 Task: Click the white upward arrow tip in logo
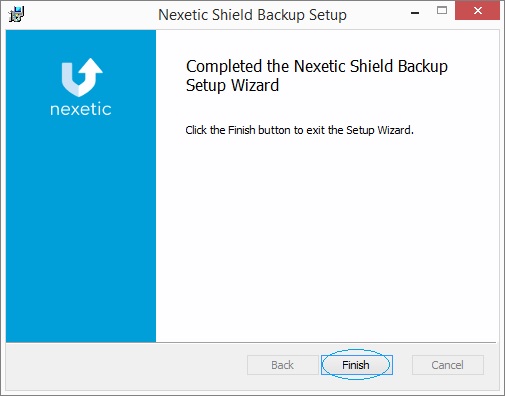point(91,65)
